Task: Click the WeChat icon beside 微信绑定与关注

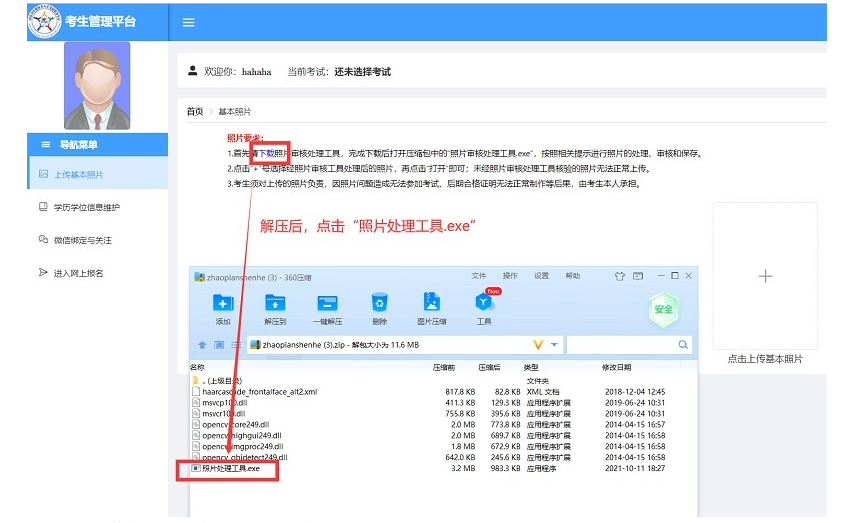Action: [x=43, y=239]
